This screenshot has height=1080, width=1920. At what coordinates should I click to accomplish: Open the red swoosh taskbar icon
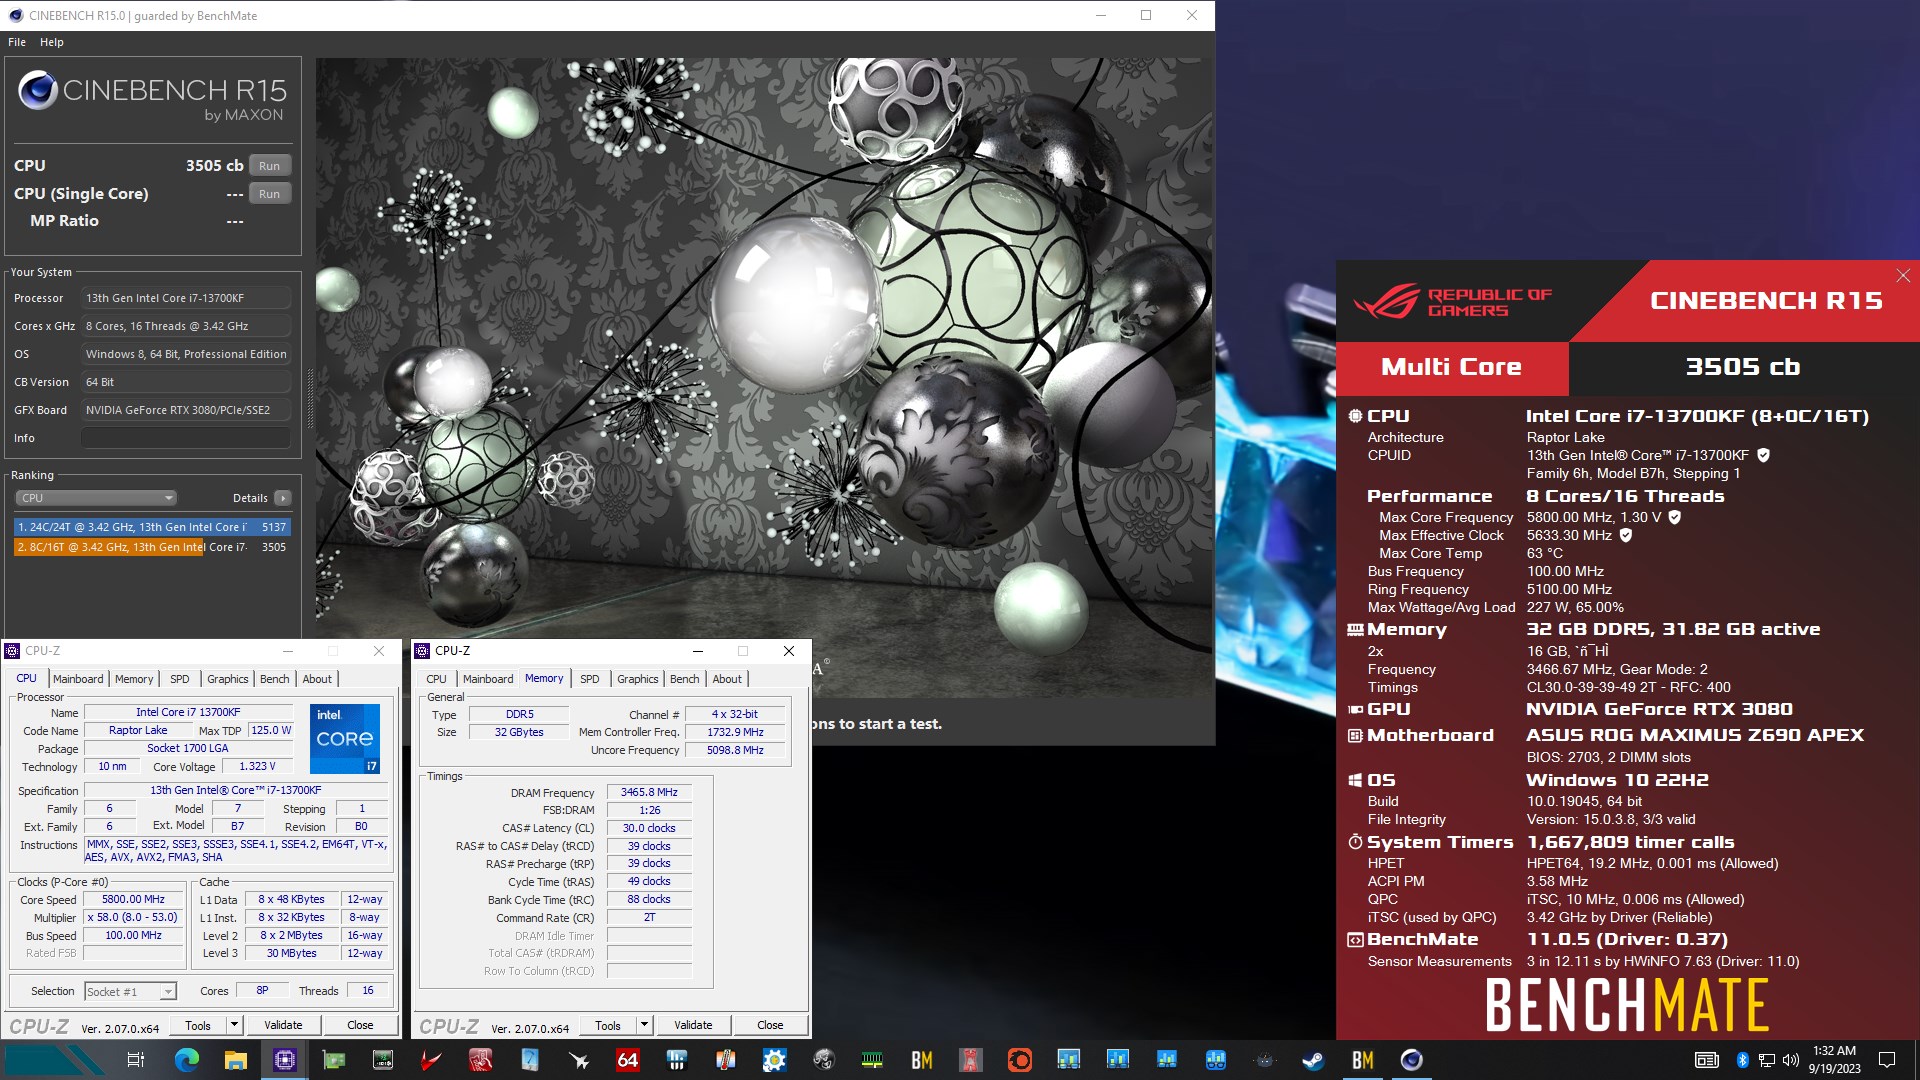pyautogui.click(x=431, y=1060)
